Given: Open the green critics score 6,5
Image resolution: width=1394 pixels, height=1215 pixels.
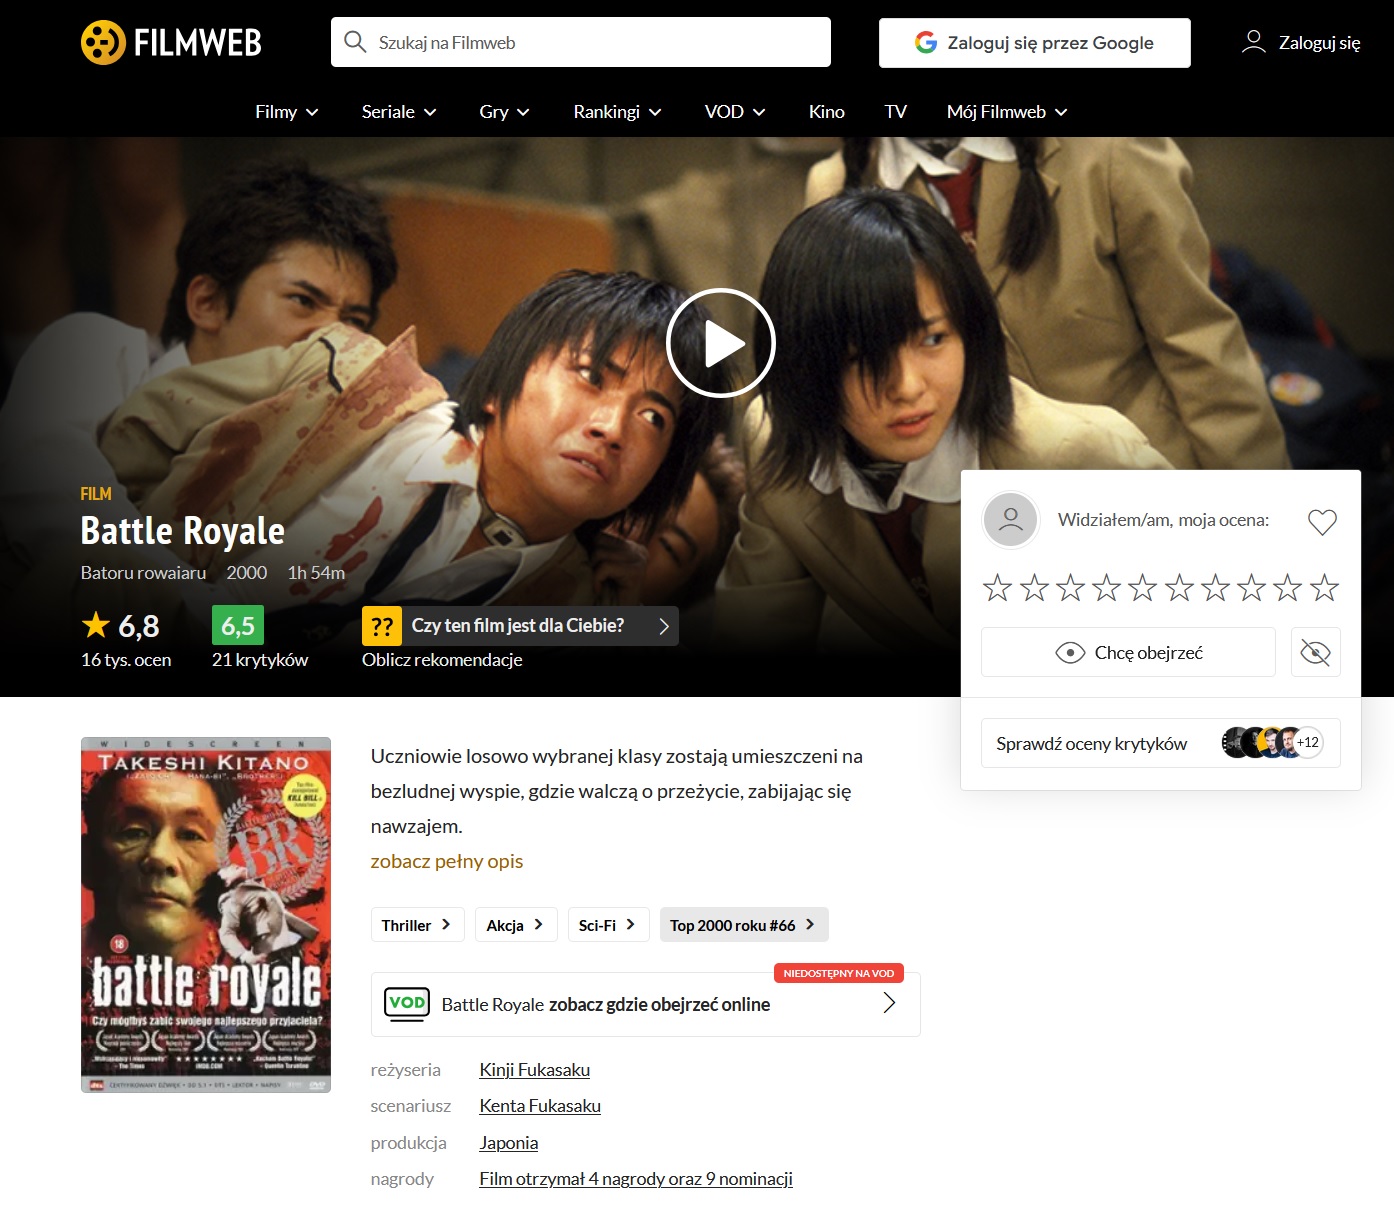Looking at the screenshot, I should [238, 626].
